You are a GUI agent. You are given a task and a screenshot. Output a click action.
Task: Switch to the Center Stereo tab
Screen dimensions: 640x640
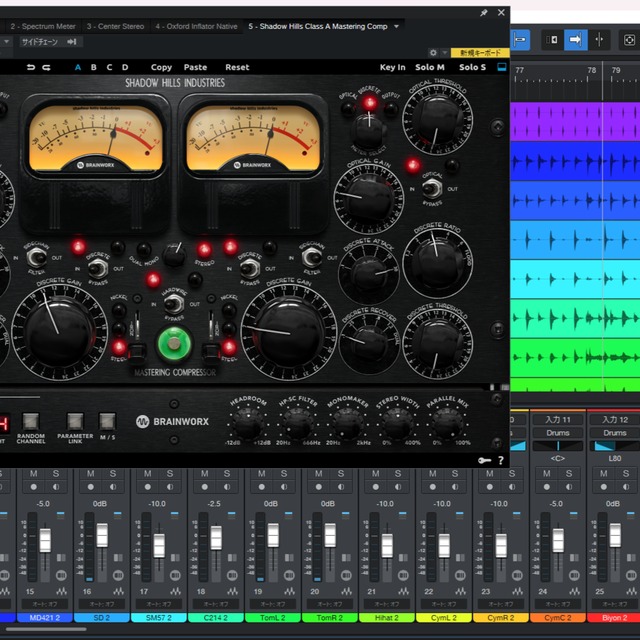(x=114, y=26)
